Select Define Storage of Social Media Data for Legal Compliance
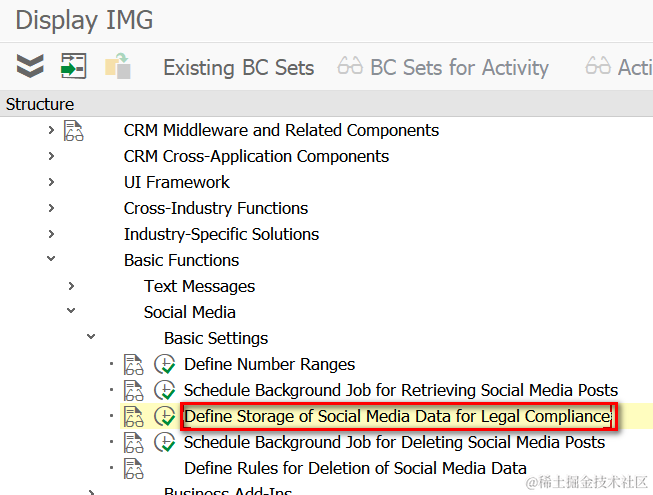The height and width of the screenshot is (495, 653). click(398, 416)
